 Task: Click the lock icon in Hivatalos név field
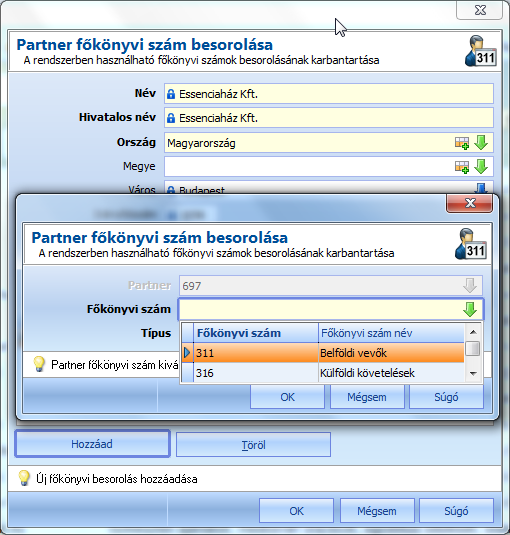(171, 118)
